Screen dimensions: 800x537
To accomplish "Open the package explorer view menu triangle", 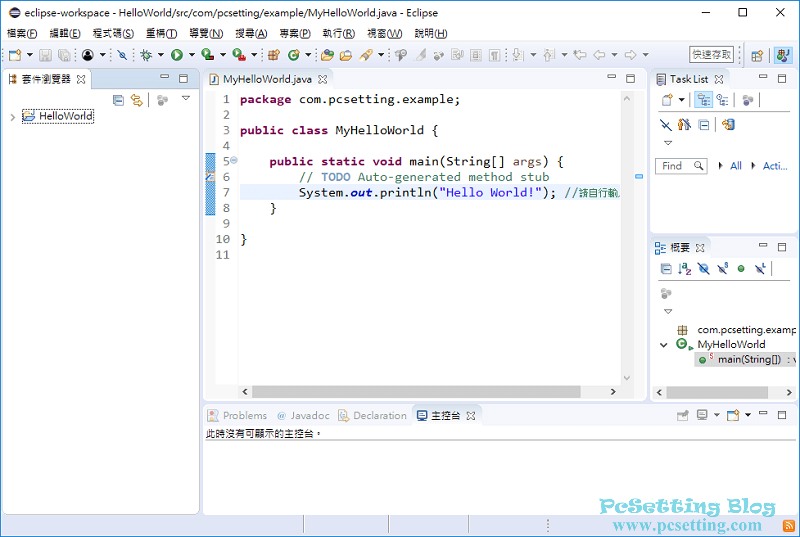I will click(186, 98).
